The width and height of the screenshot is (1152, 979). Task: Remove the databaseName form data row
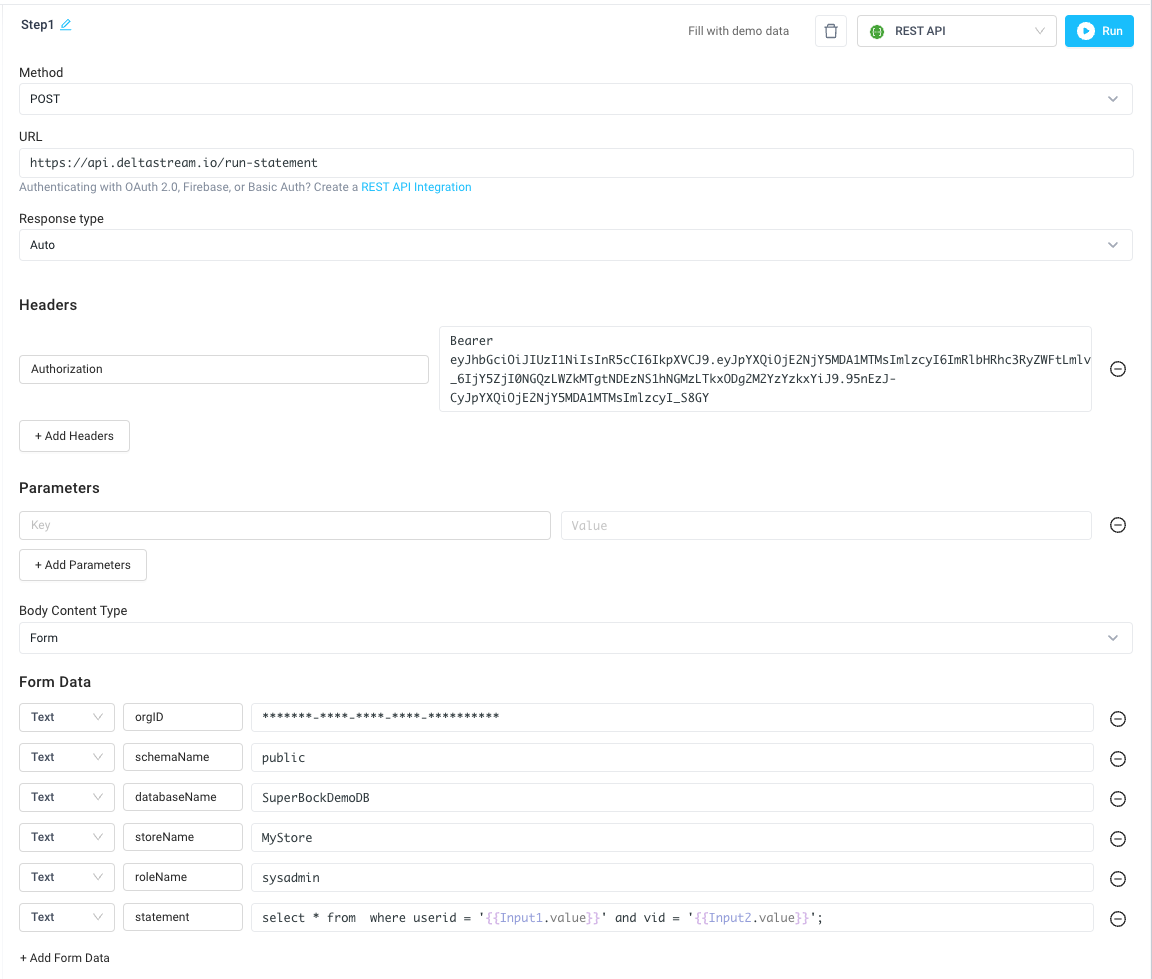click(1117, 799)
